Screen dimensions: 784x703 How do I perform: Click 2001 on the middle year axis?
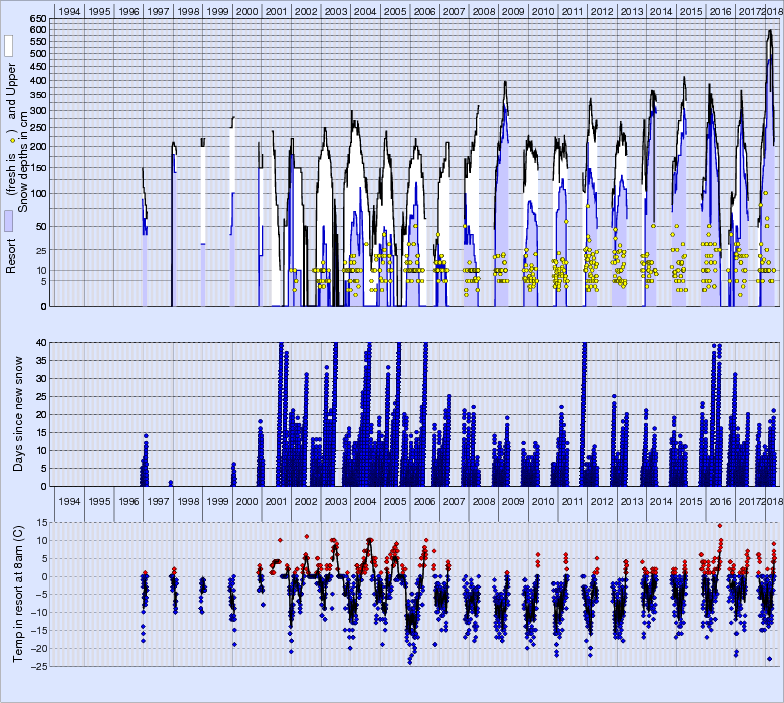tap(276, 501)
